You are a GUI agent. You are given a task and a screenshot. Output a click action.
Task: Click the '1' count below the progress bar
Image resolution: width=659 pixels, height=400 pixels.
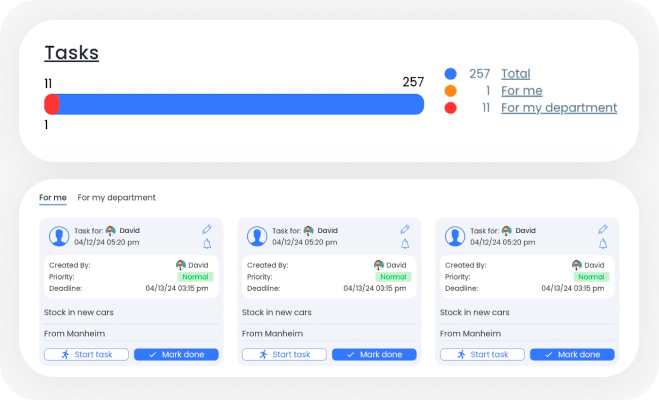coord(46,125)
